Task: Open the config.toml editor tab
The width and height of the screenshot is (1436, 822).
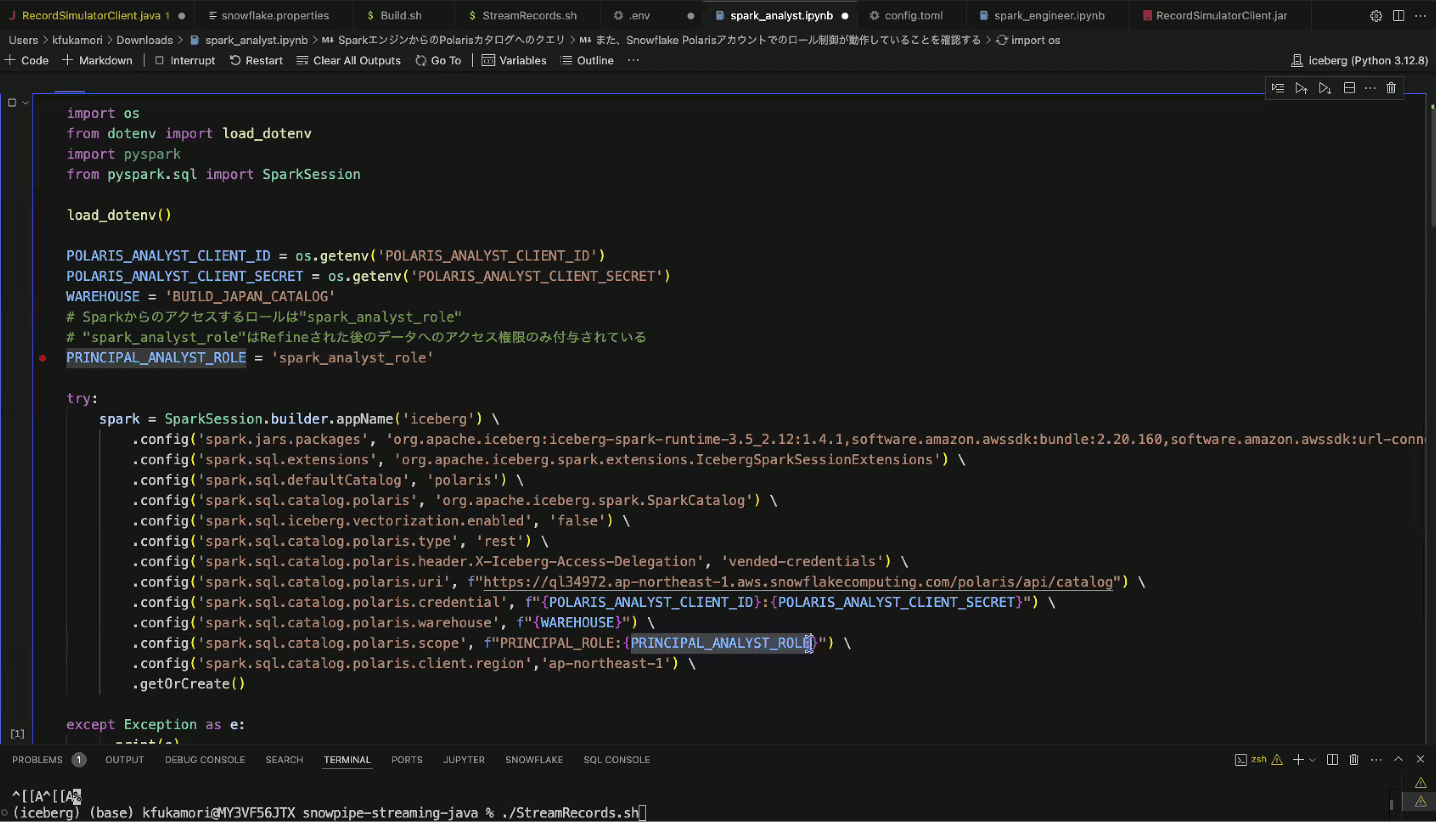Action: (x=913, y=16)
